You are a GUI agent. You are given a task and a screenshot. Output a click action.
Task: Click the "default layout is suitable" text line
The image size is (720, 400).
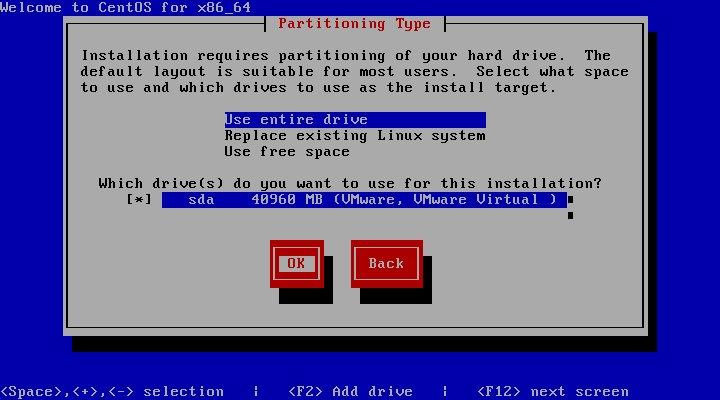(354, 72)
